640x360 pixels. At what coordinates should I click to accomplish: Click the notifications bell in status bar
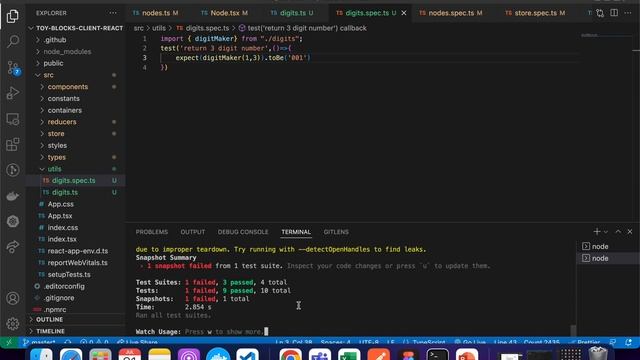629,342
